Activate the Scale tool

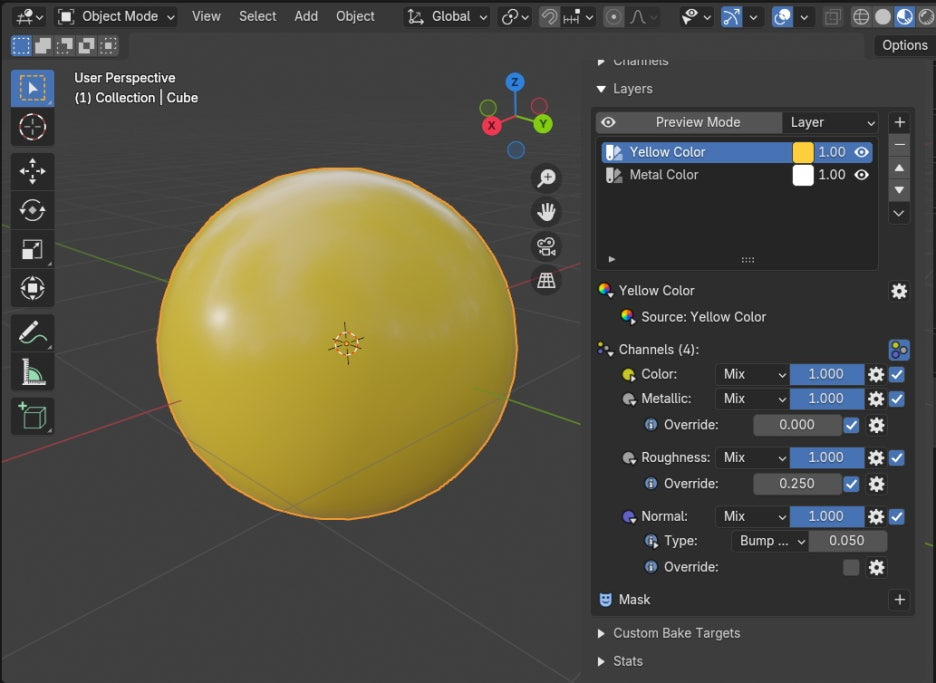point(32,249)
